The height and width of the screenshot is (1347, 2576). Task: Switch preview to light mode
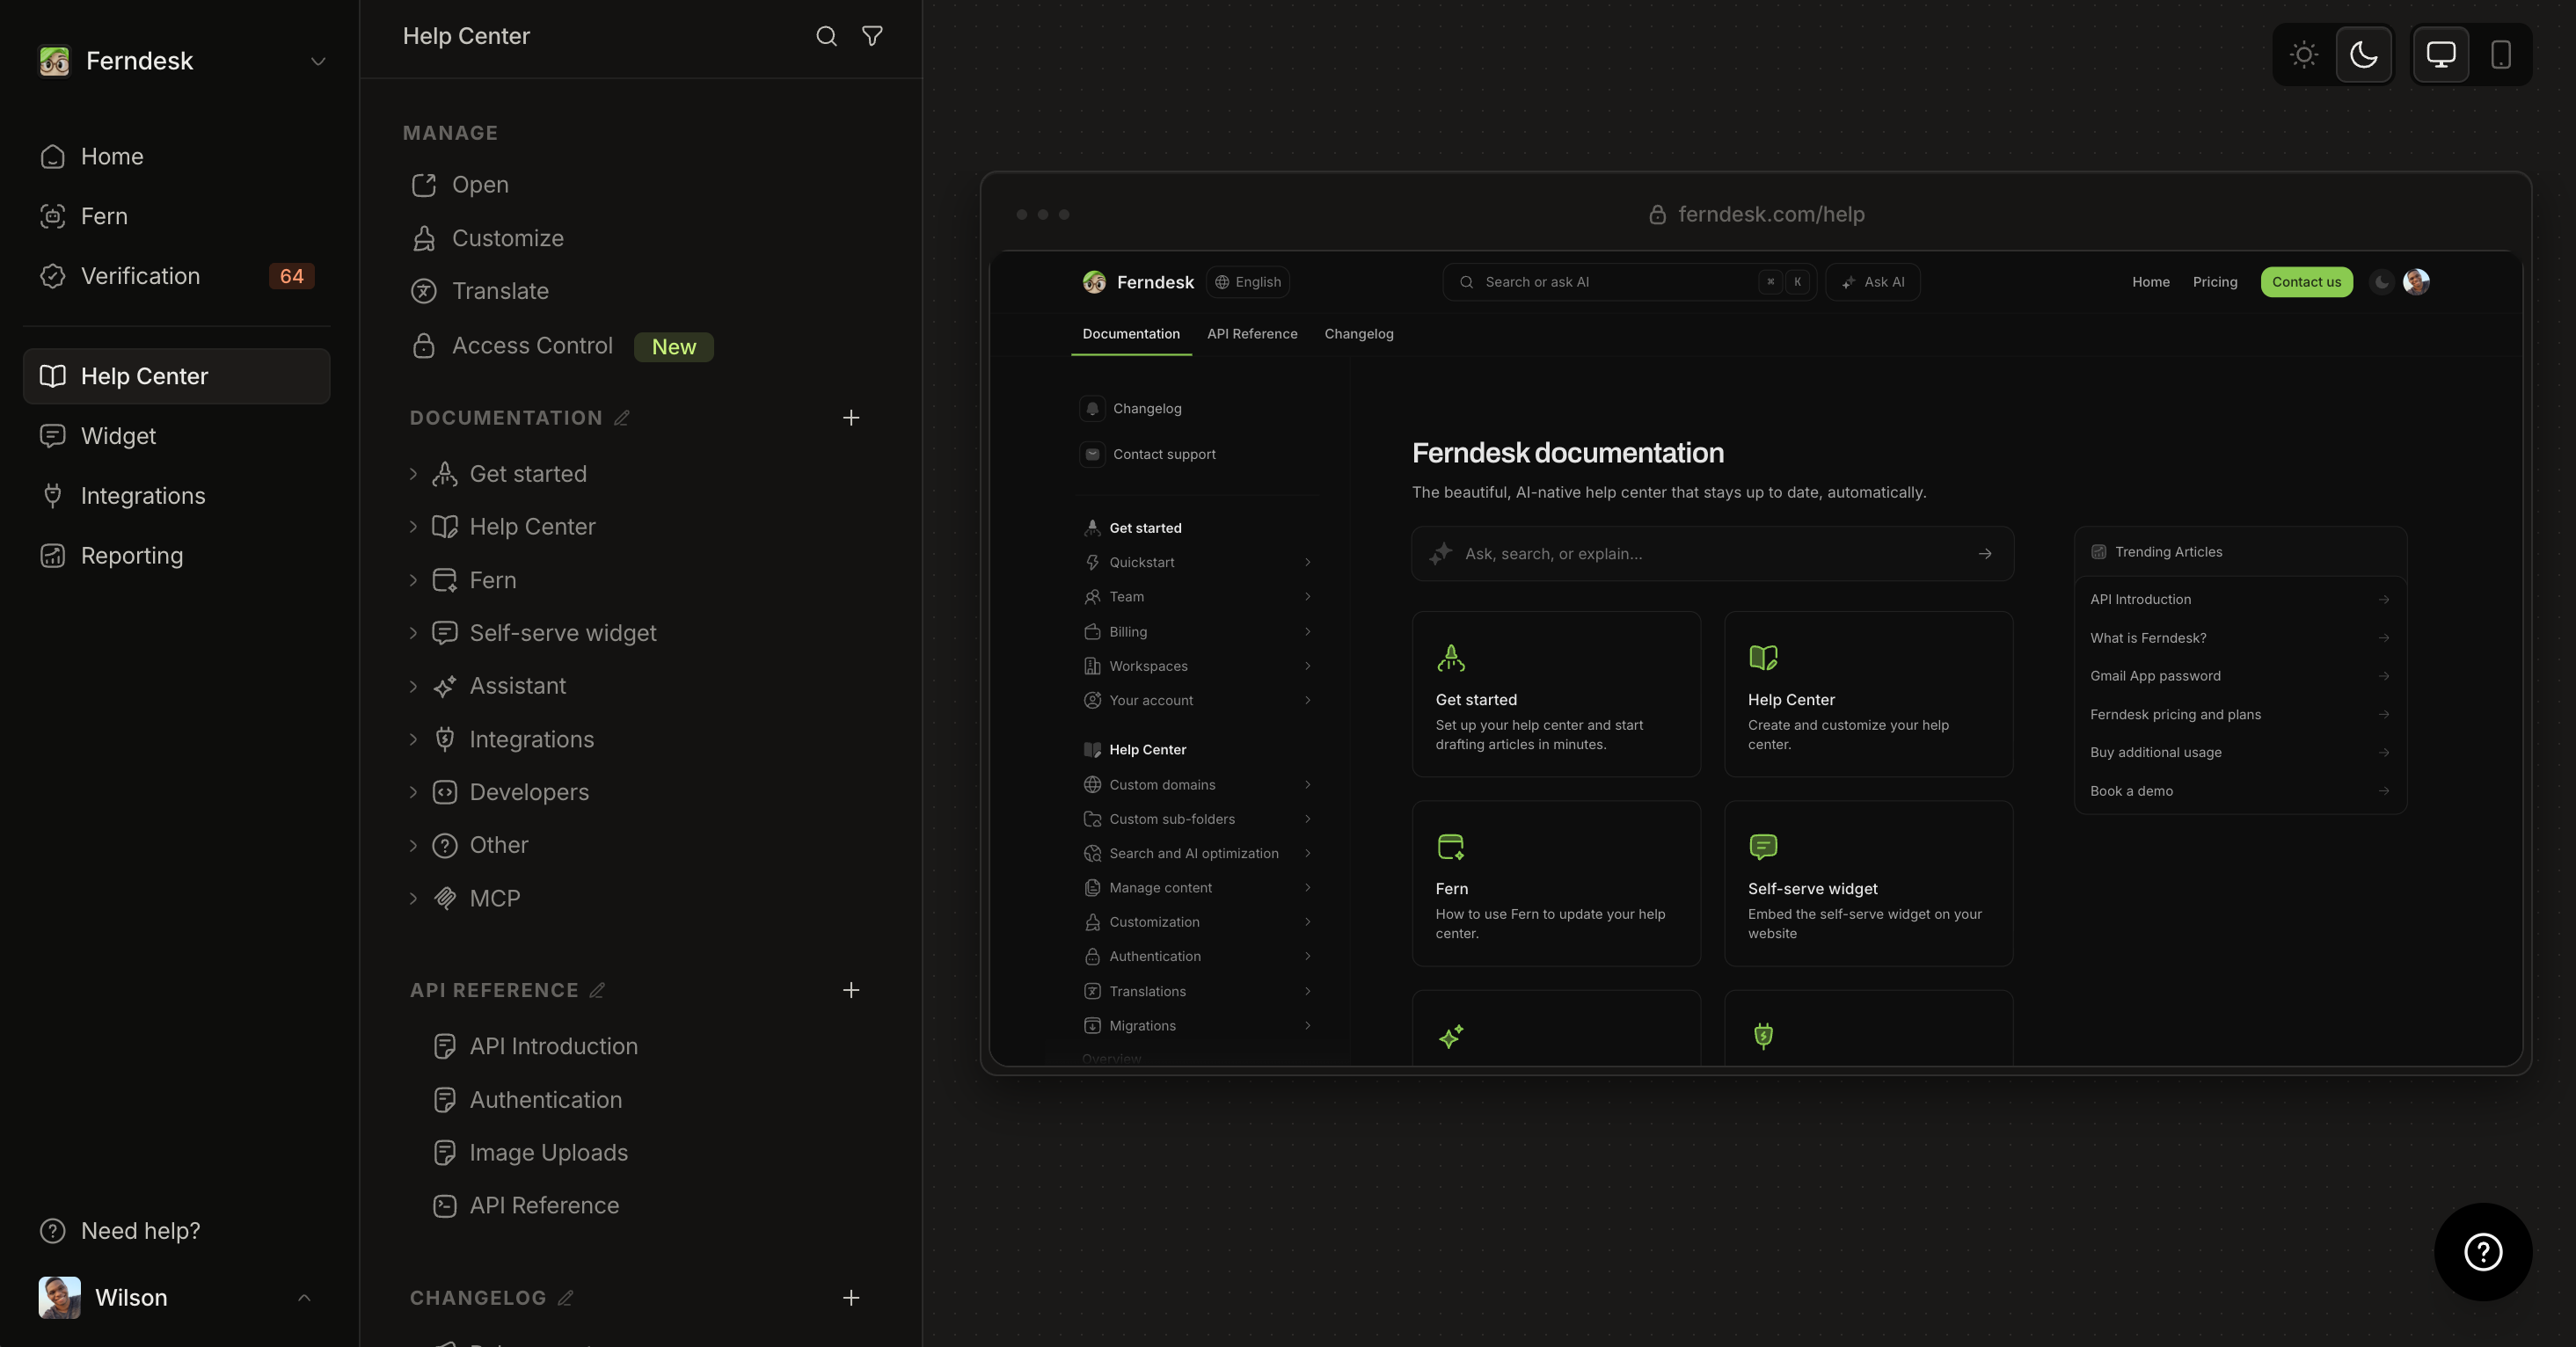point(2304,54)
